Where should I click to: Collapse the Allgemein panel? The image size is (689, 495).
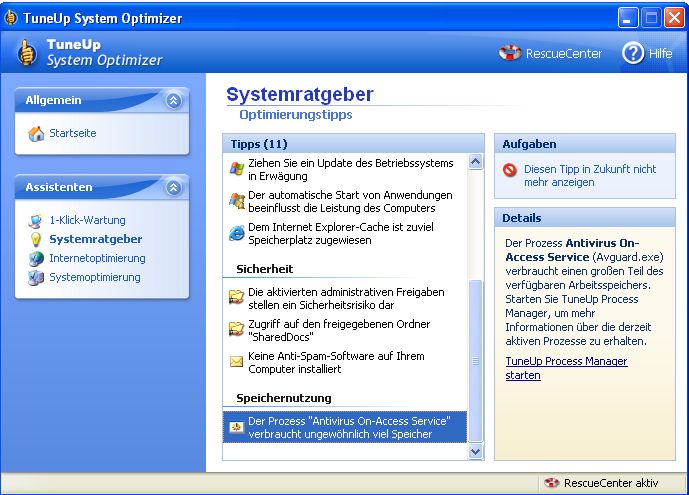[x=174, y=101]
